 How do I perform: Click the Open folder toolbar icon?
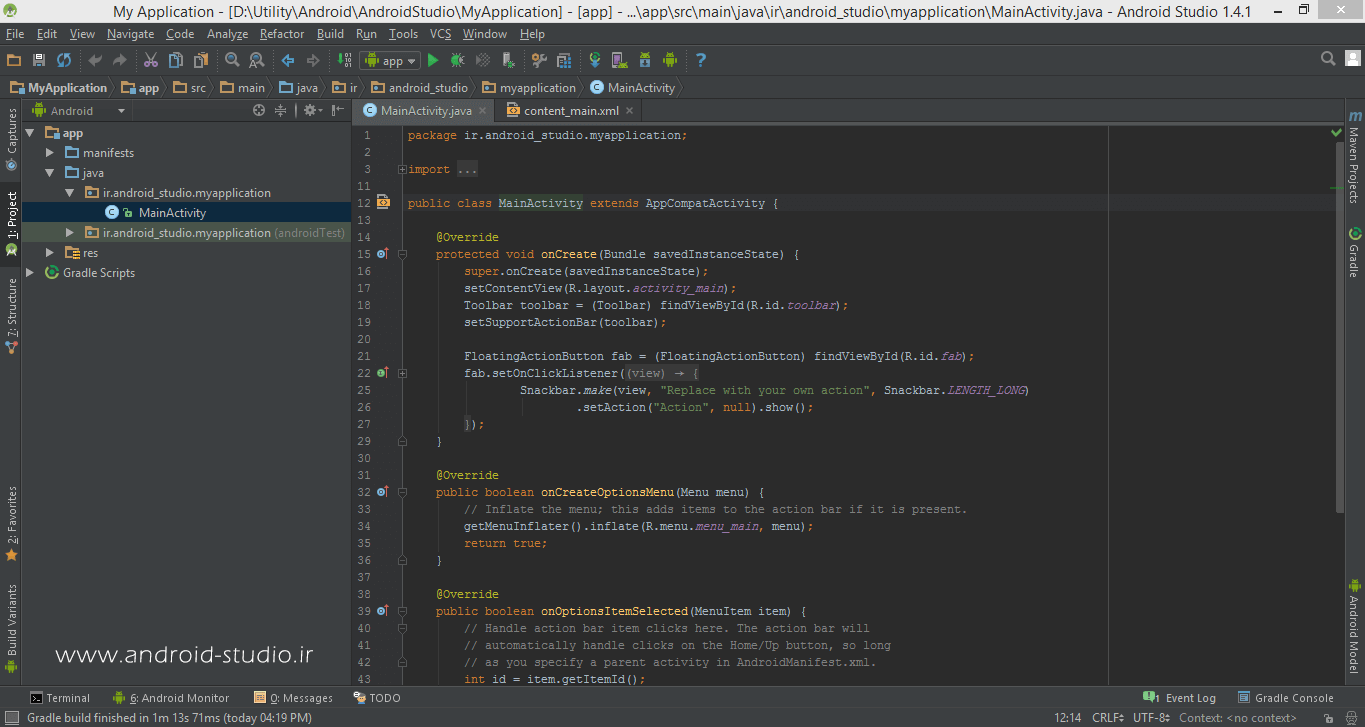tap(13, 60)
